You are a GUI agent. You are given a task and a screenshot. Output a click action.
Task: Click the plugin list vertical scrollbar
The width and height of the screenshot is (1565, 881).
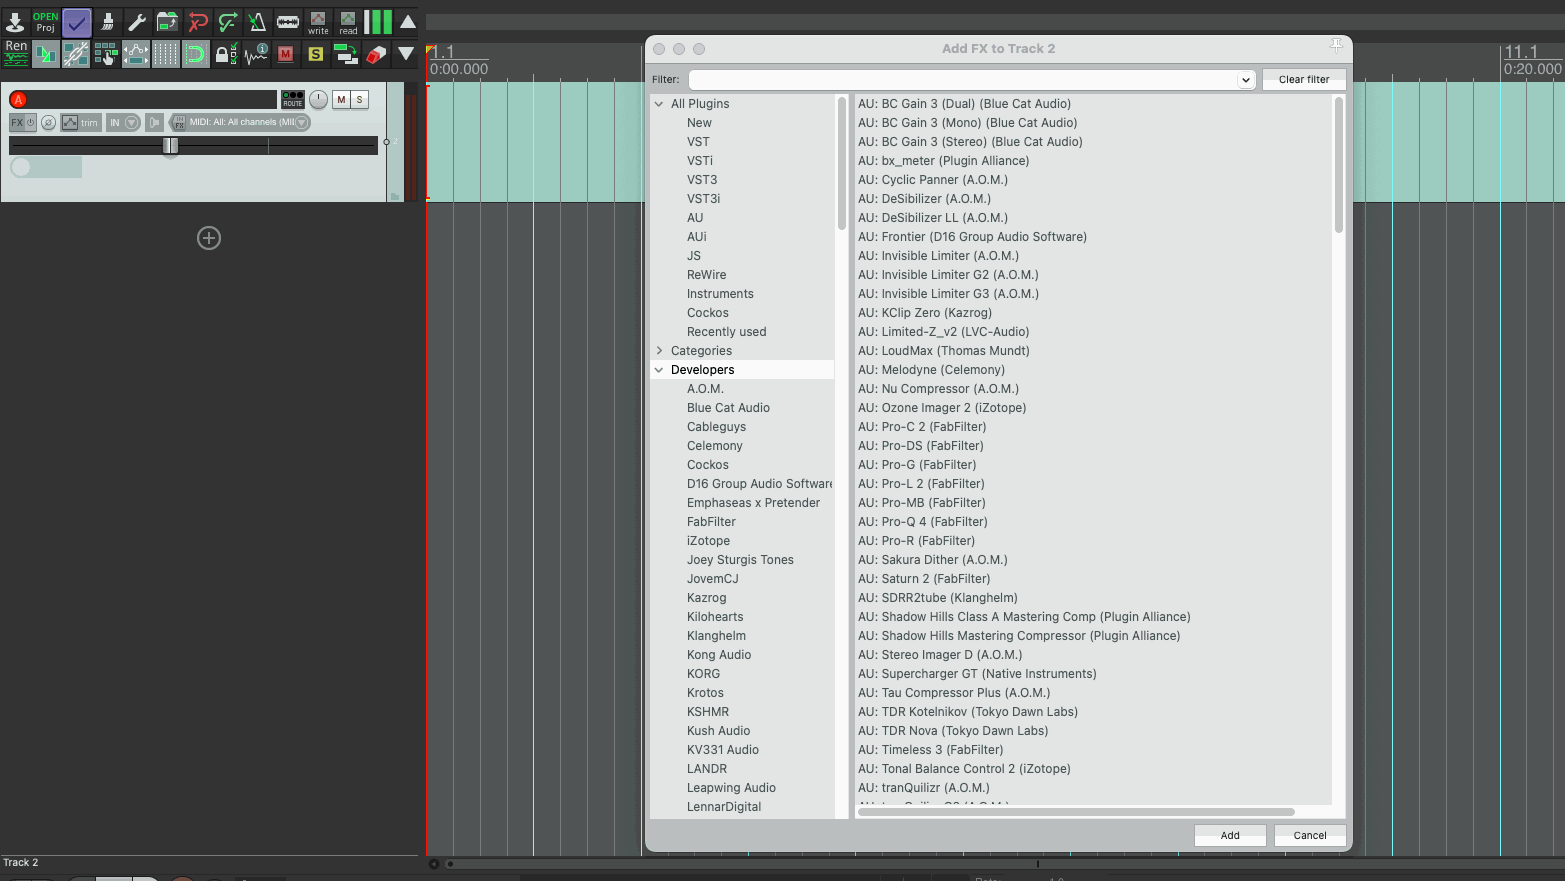1338,165
